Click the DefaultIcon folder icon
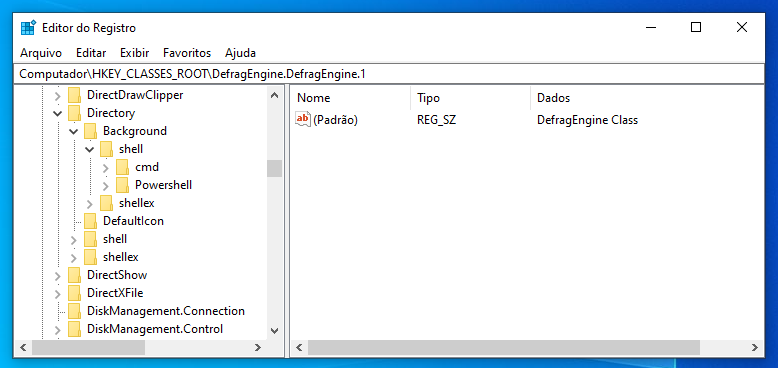Viewport: 778px width, 368px height. [x=90, y=221]
